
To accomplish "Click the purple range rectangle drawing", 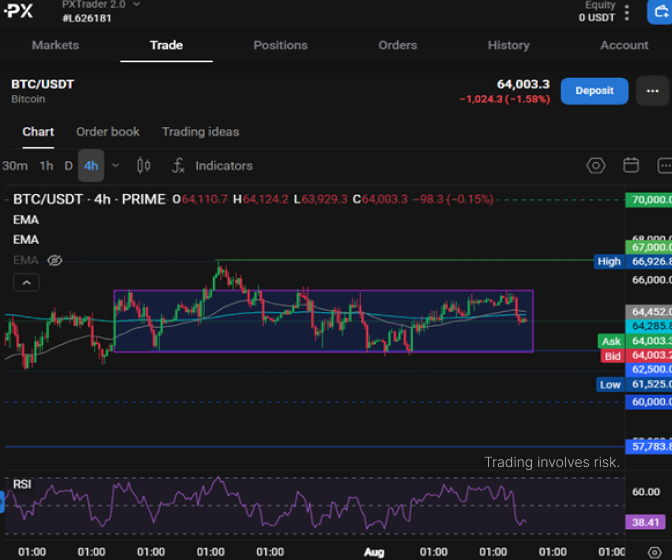I will [x=324, y=321].
